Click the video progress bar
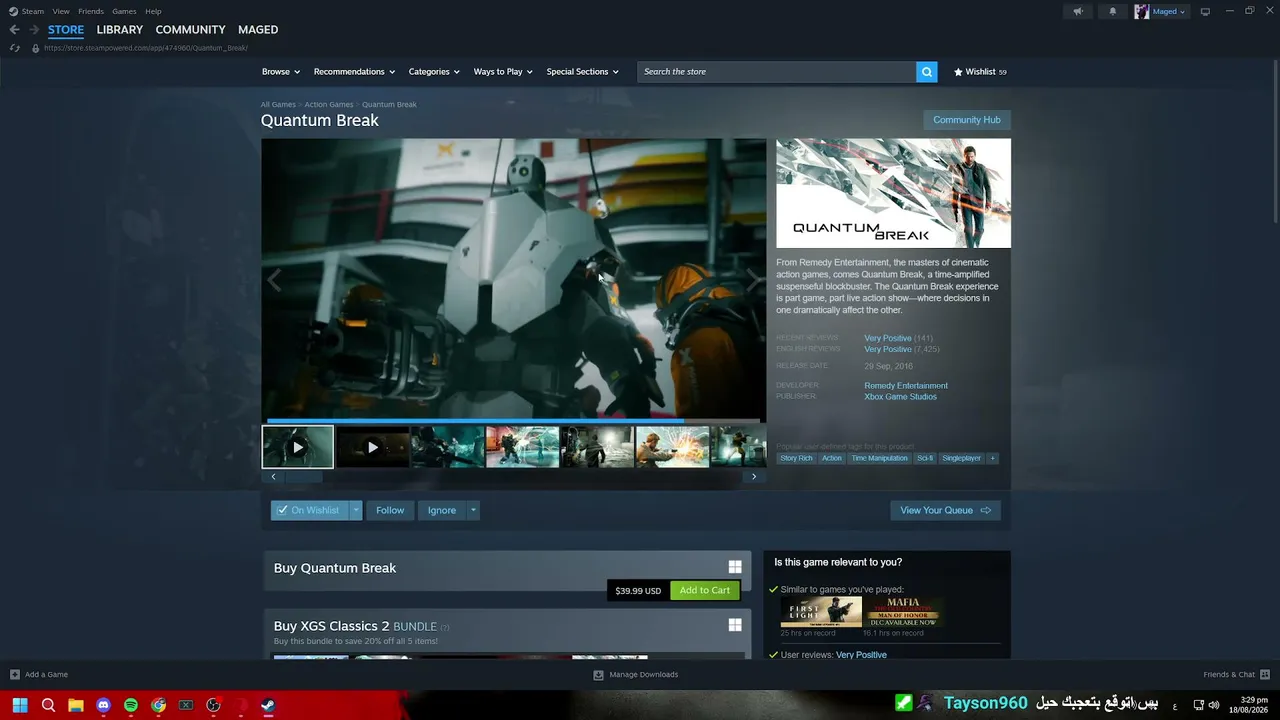 point(513,420)
